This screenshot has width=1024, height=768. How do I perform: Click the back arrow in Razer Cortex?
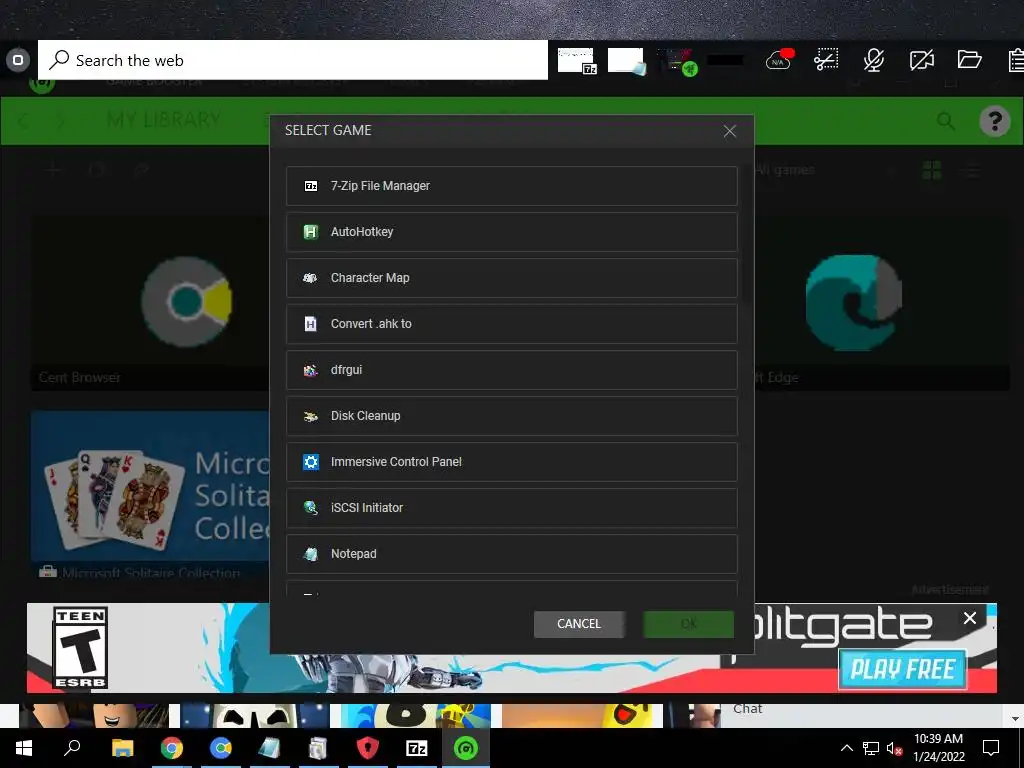(24, 121)
